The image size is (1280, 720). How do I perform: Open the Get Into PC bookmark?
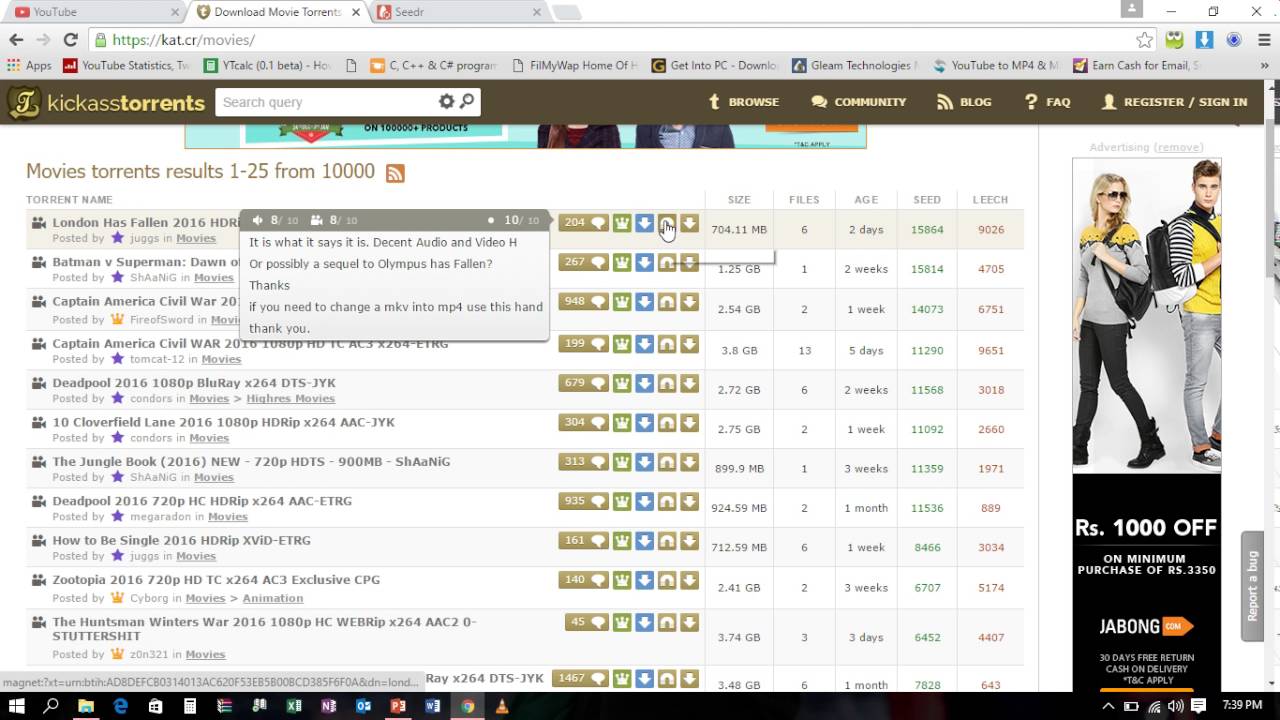point(715,65)
